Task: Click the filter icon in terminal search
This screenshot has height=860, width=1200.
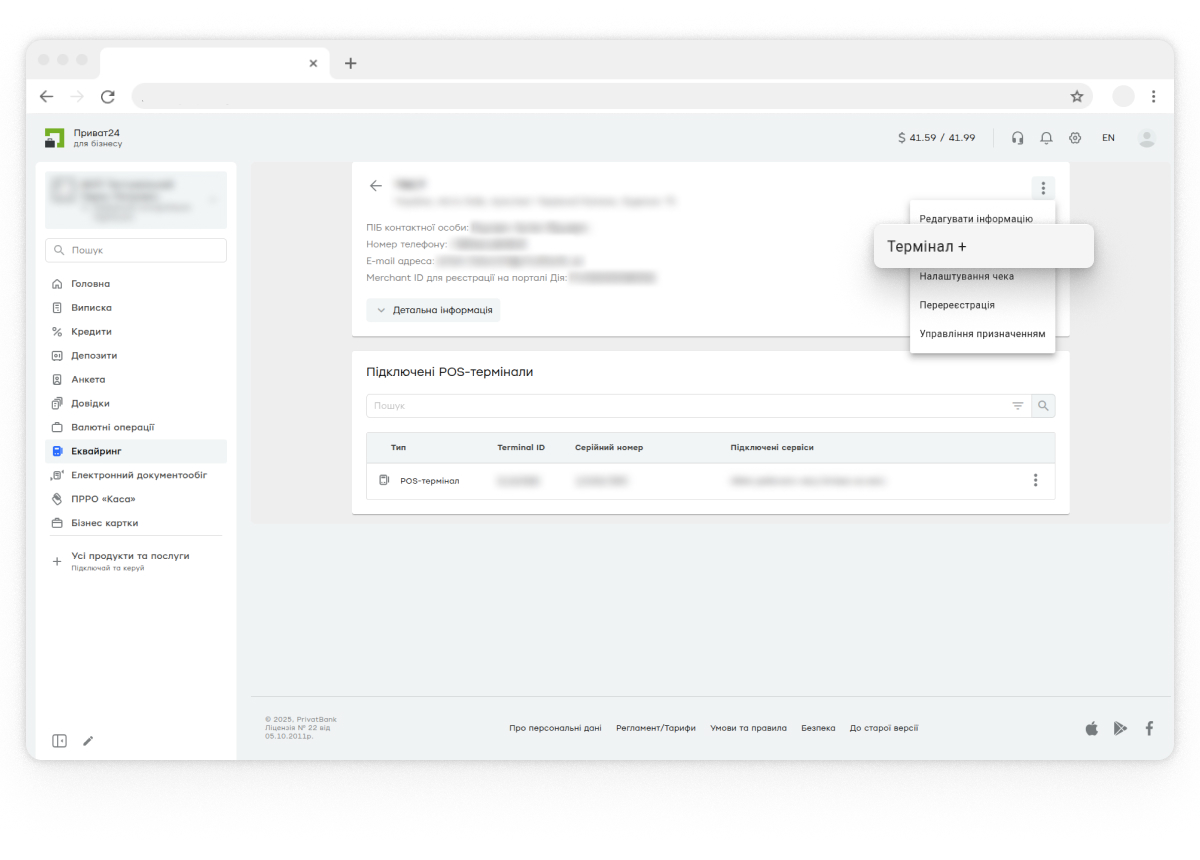Action: coord(1017,406)
